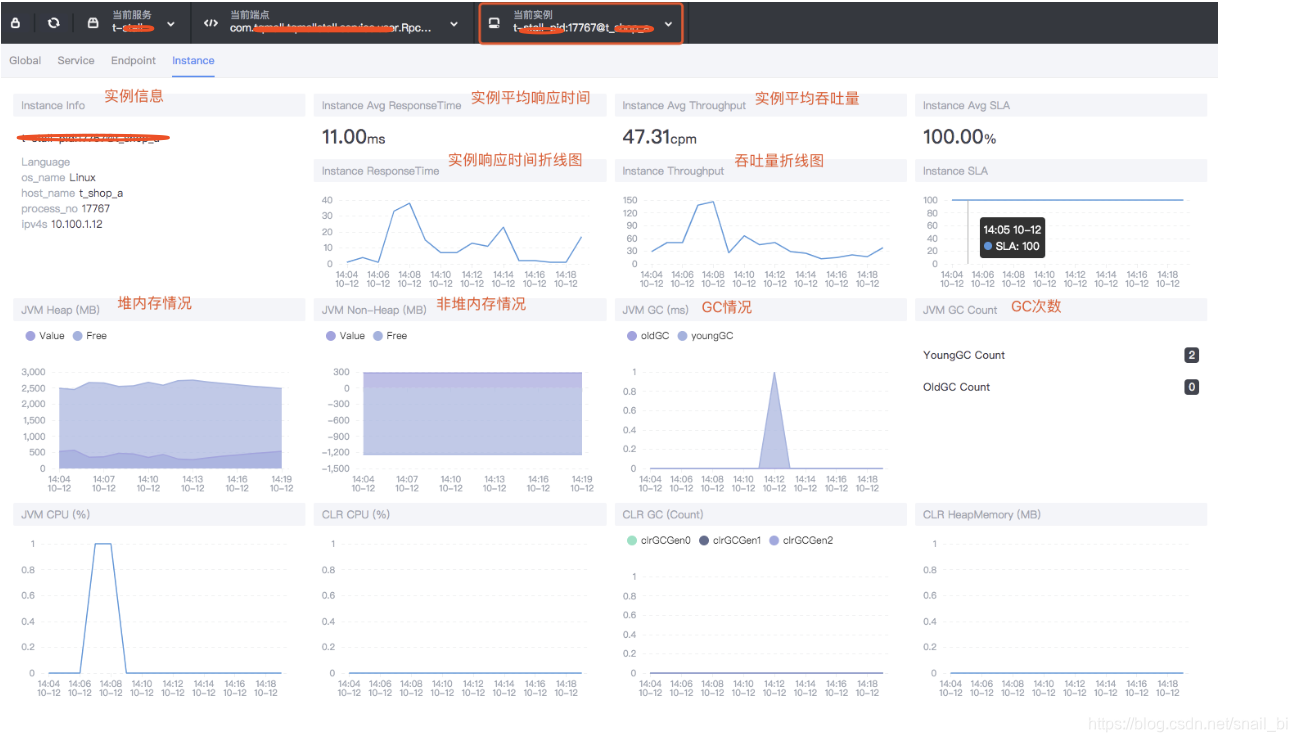Open the 当前端点 endpoint selector dropdown

(330, 23)
